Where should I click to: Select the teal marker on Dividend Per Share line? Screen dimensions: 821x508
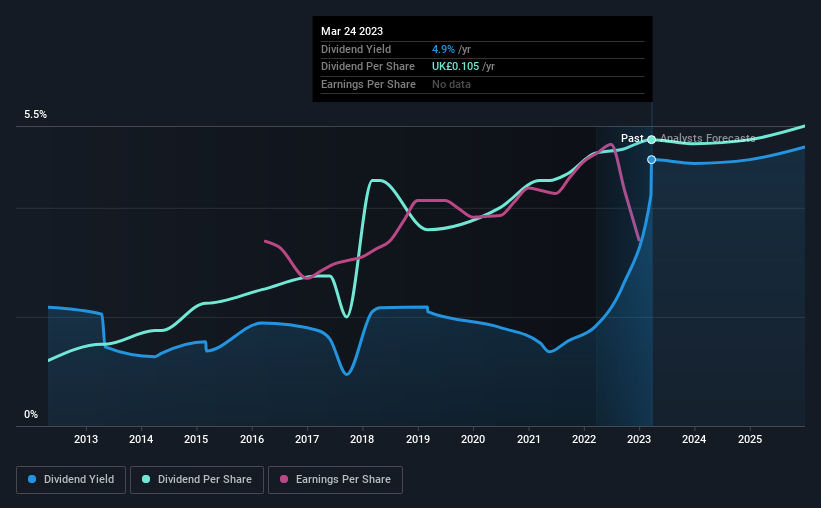[651, 140]
